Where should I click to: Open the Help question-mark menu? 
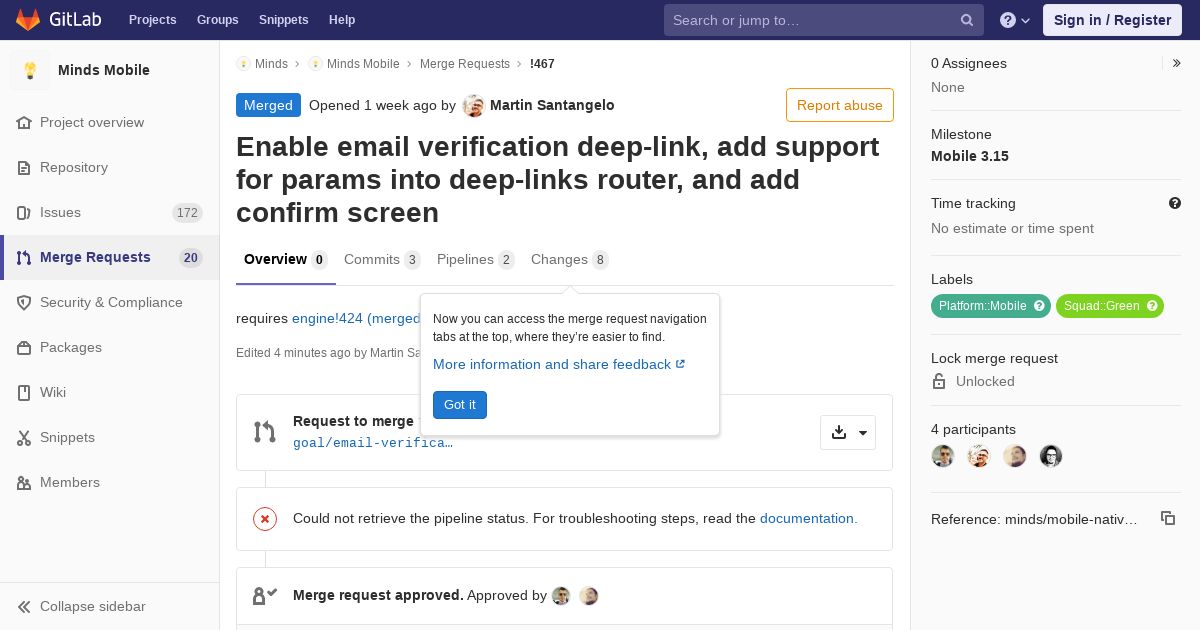(1015, 20)
